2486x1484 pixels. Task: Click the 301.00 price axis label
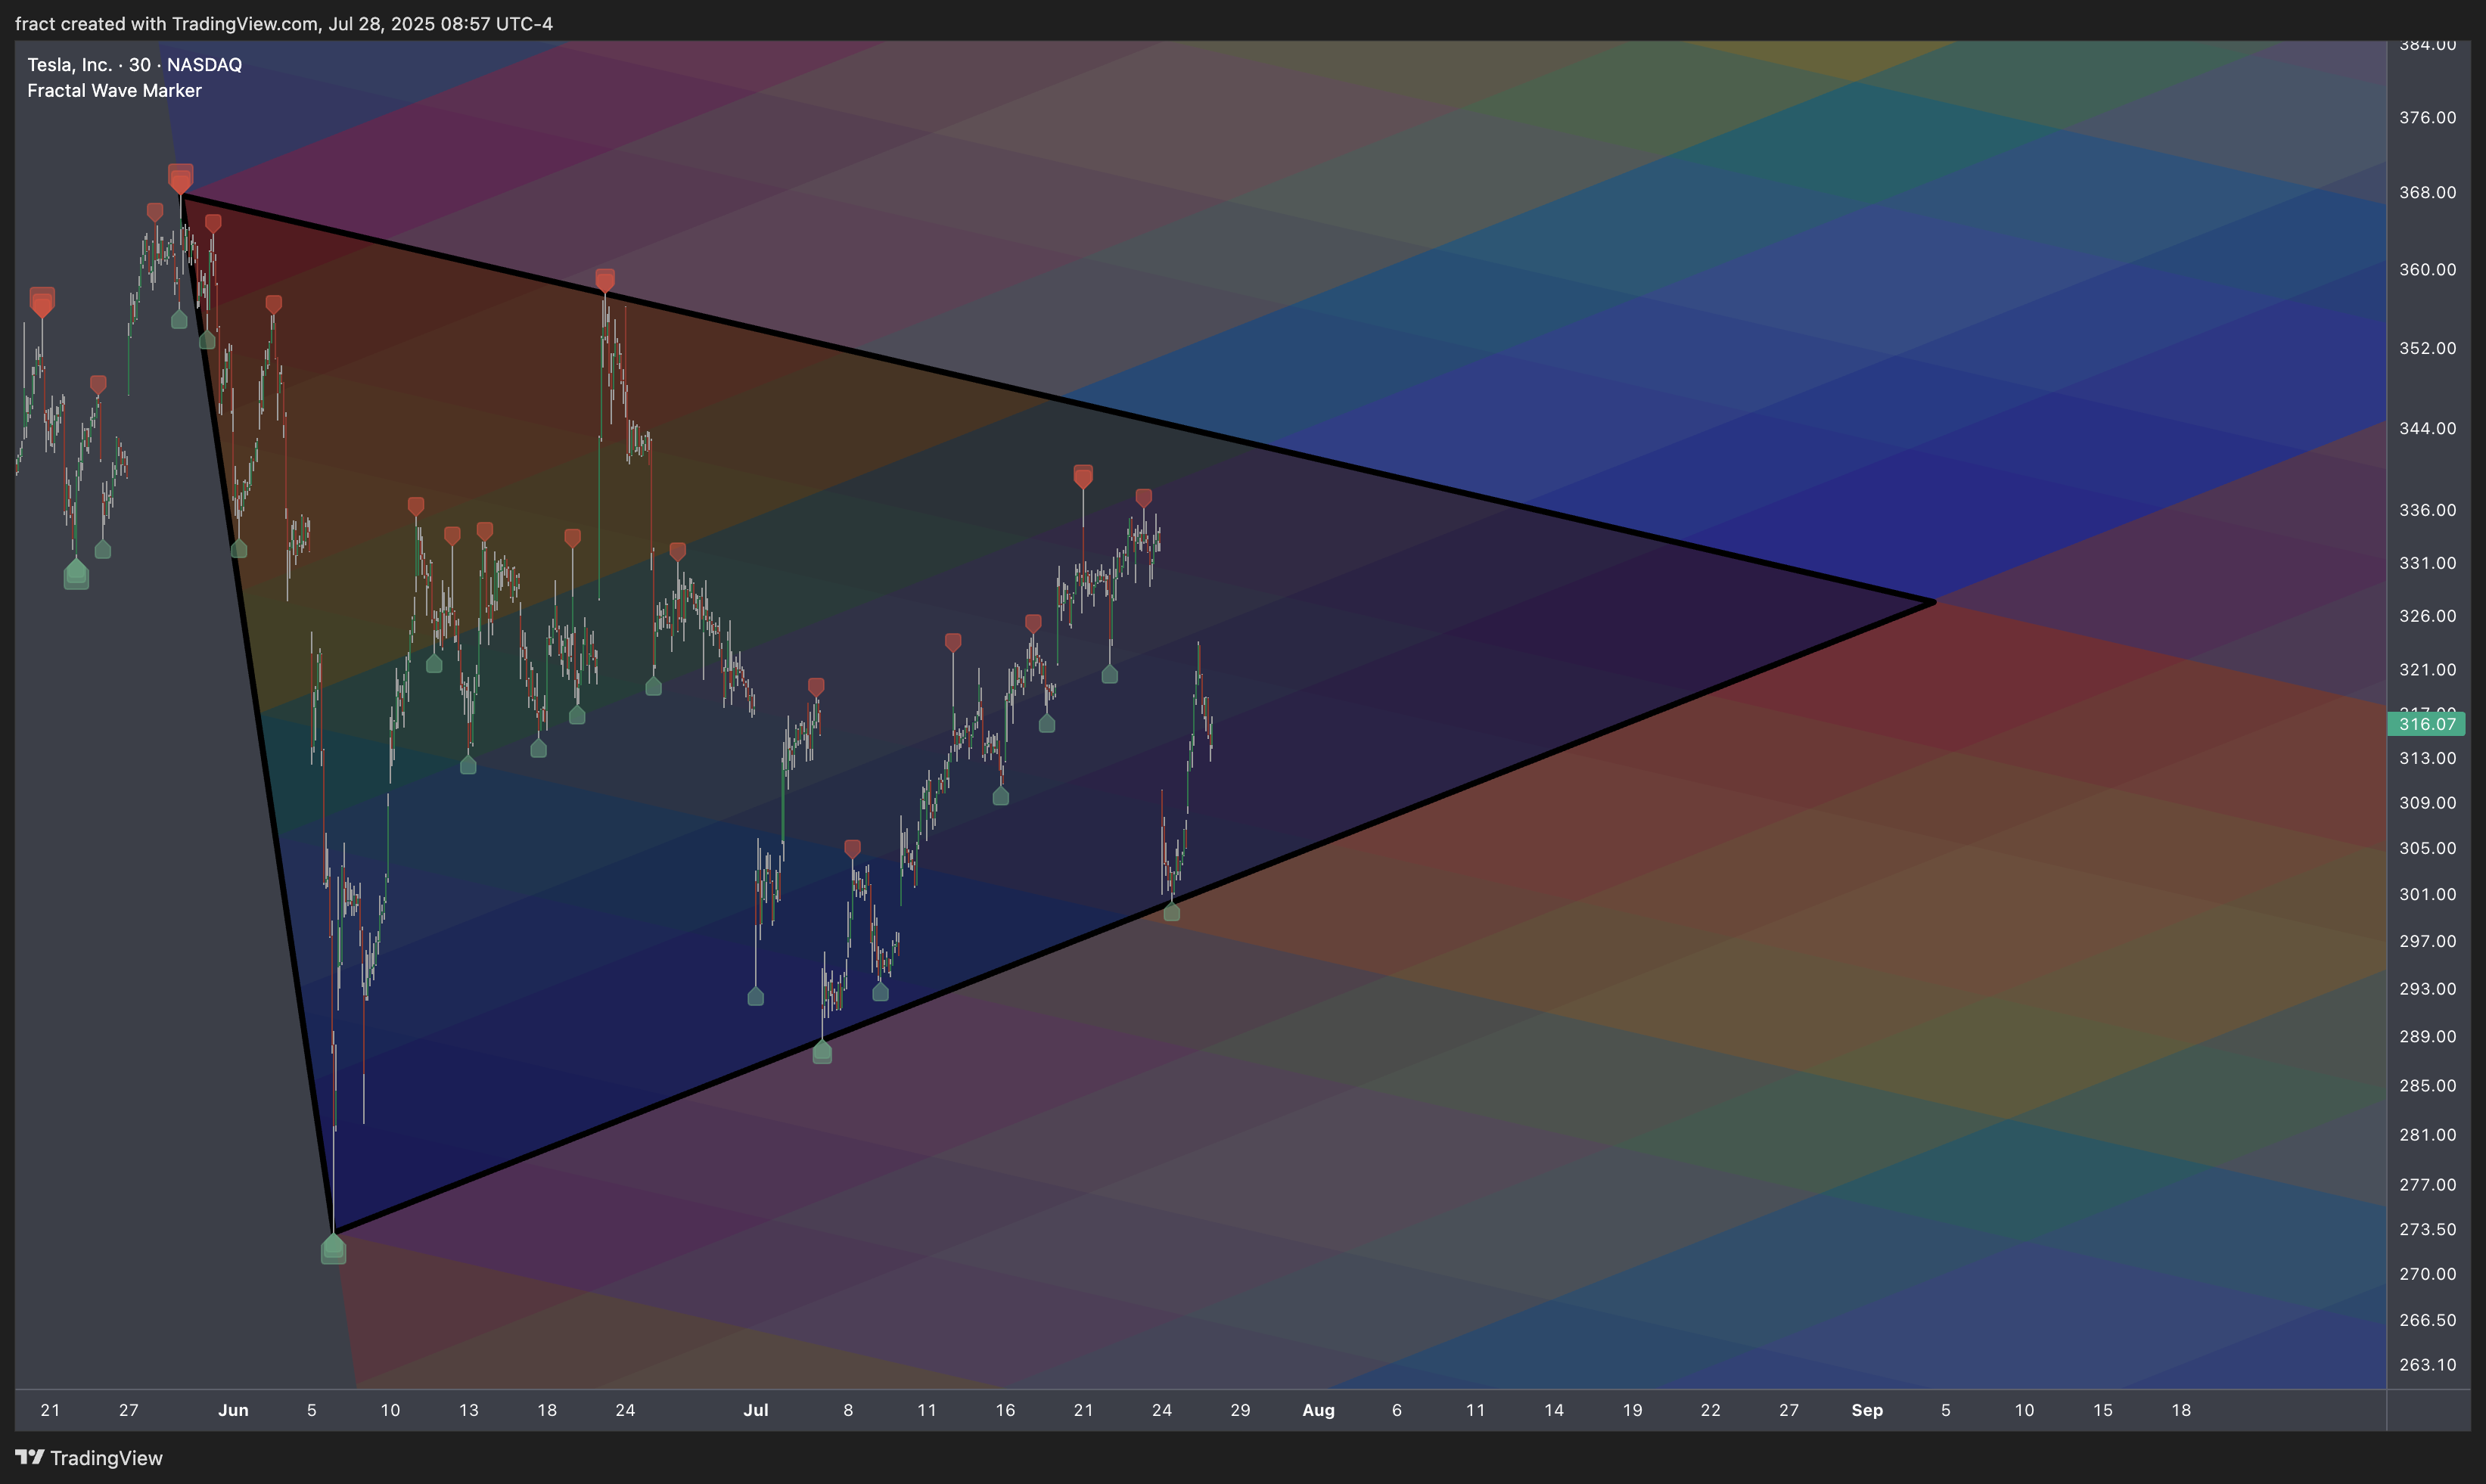point(2427,894)
